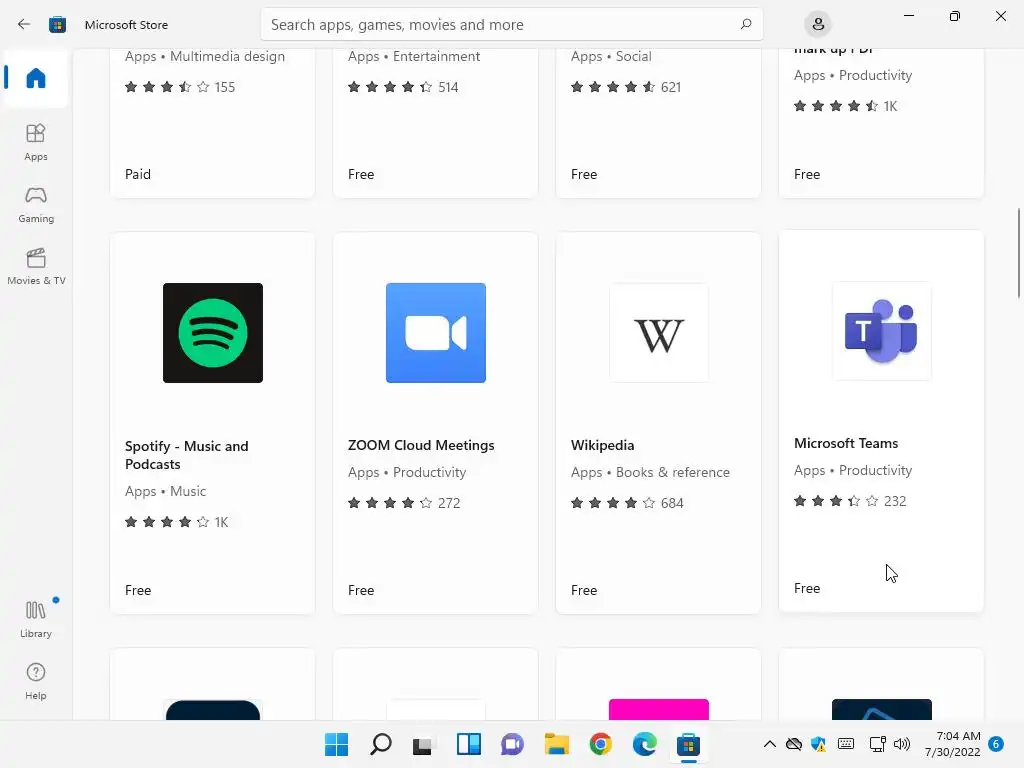Click Free label on Microsoft Teams card
The height and width of the screenshot is (768, 1024).
point(807,588)
